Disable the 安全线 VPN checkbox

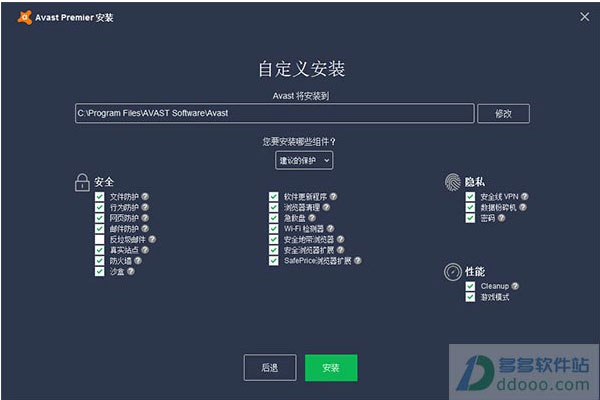470,196
